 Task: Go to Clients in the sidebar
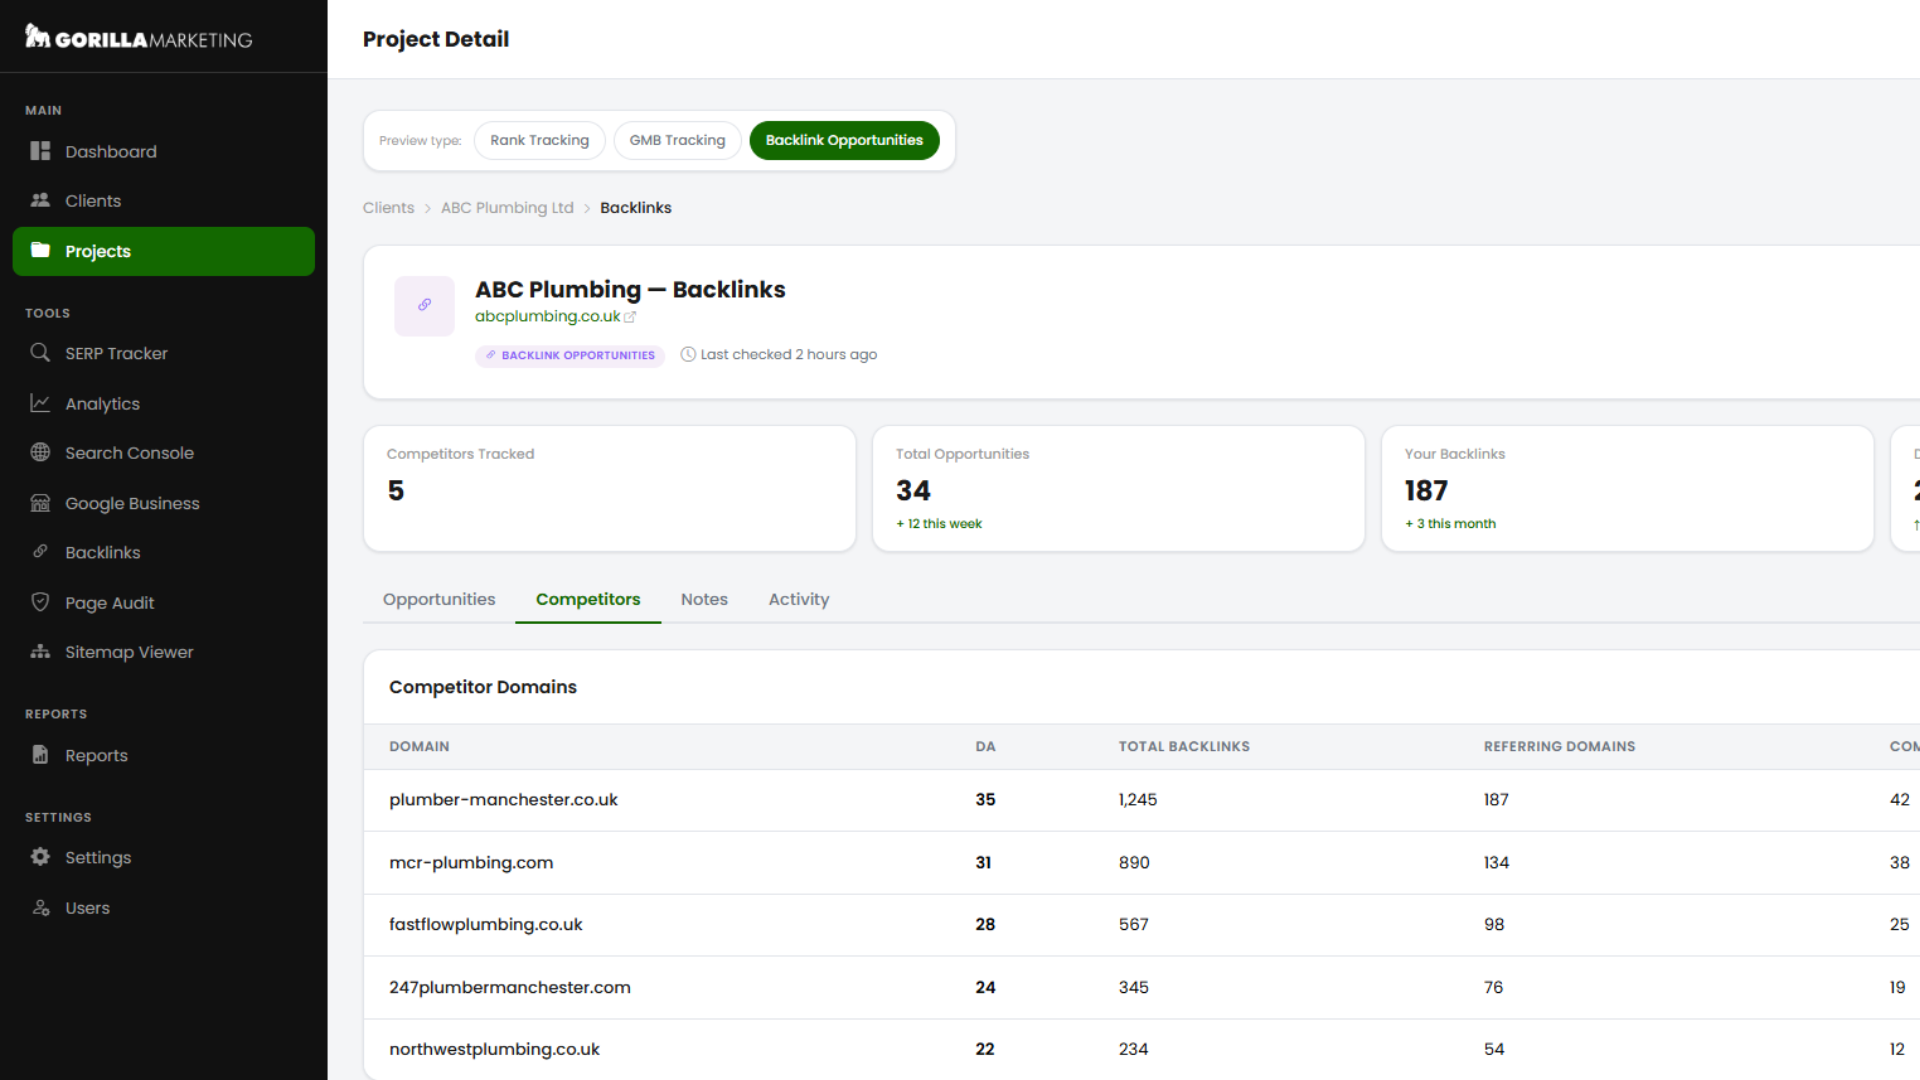coord(163,200)
